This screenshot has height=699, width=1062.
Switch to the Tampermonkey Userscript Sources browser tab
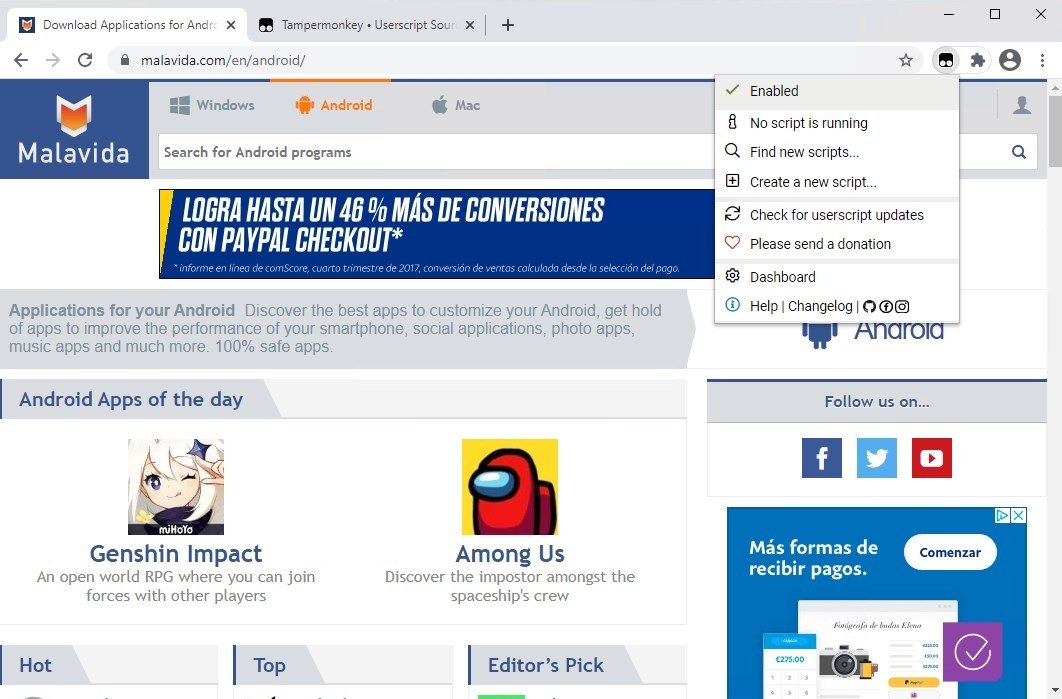click(x=366, y=25)
